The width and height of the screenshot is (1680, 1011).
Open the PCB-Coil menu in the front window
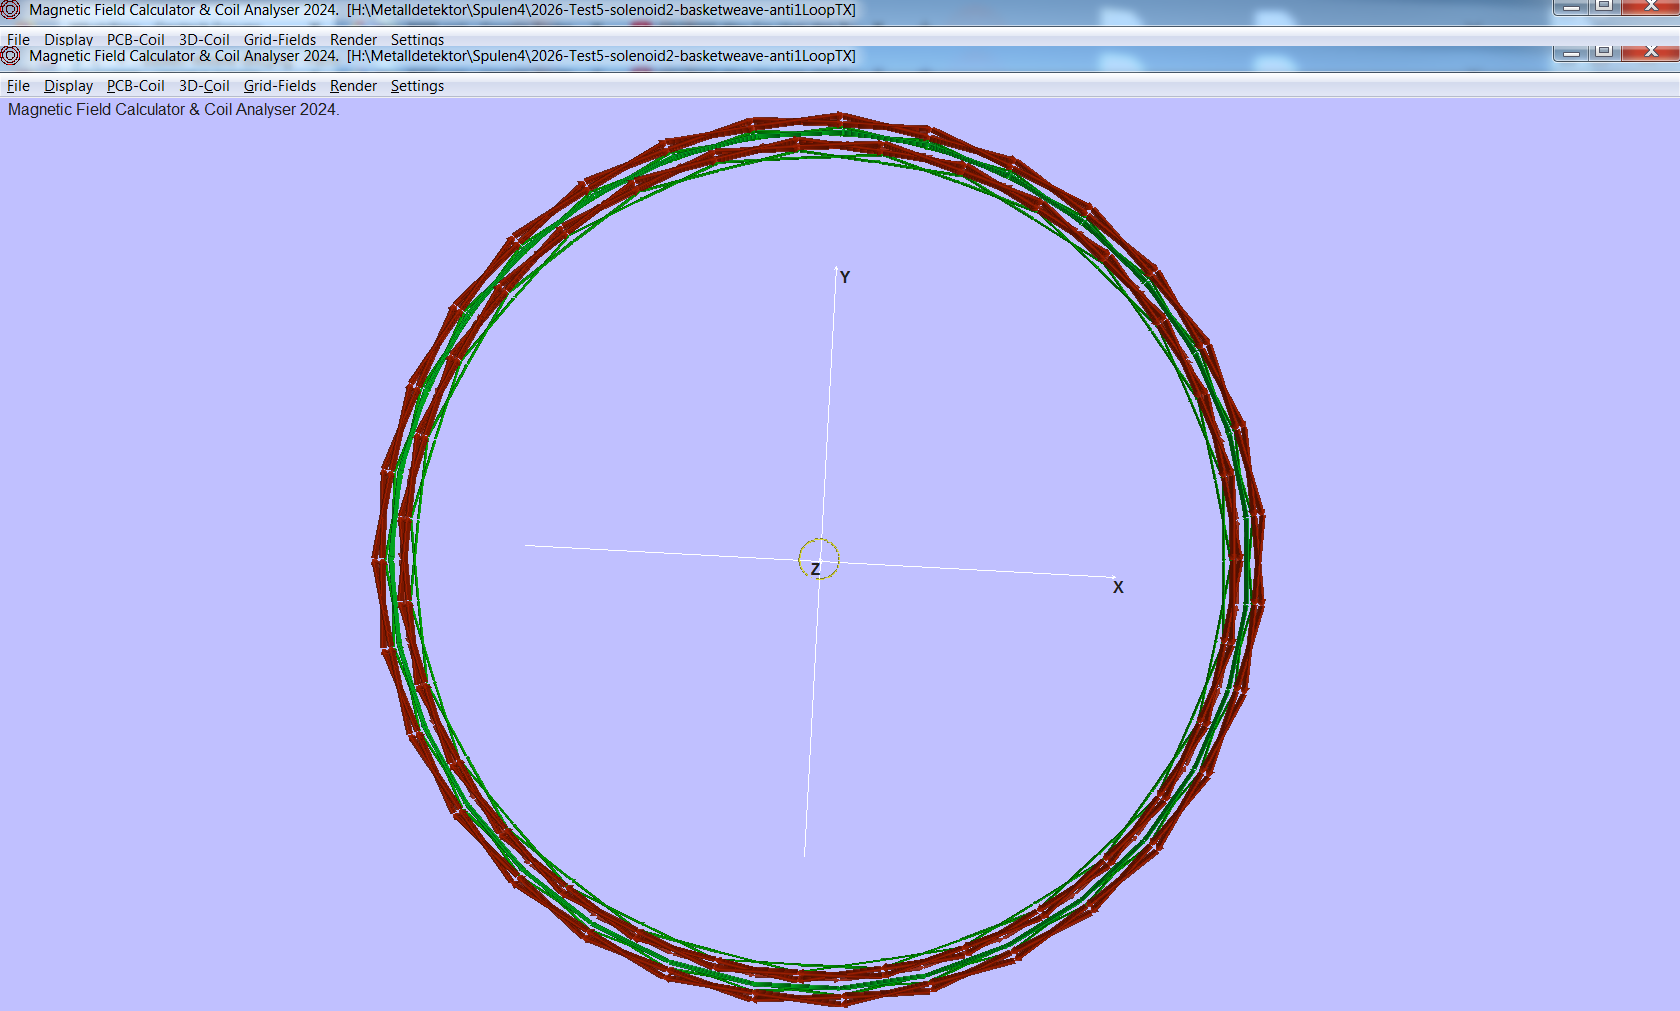[x=135, y=86]
